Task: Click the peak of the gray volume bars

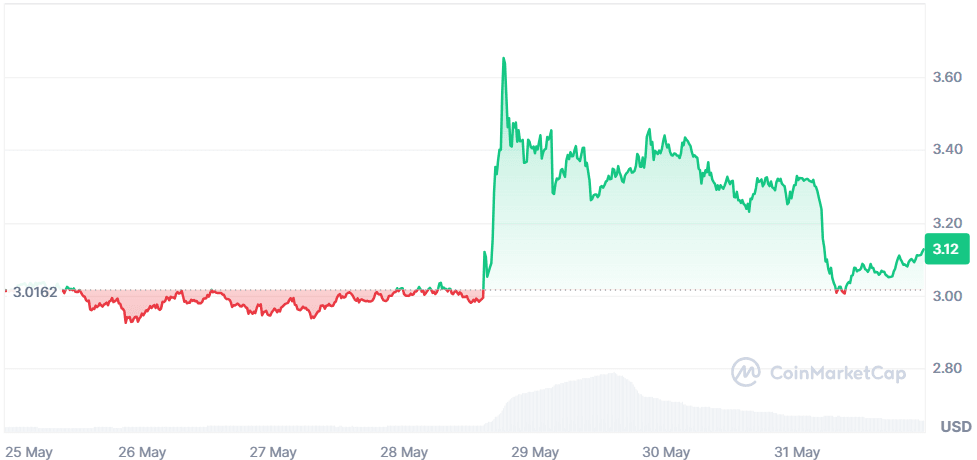Action: point(609,376)
